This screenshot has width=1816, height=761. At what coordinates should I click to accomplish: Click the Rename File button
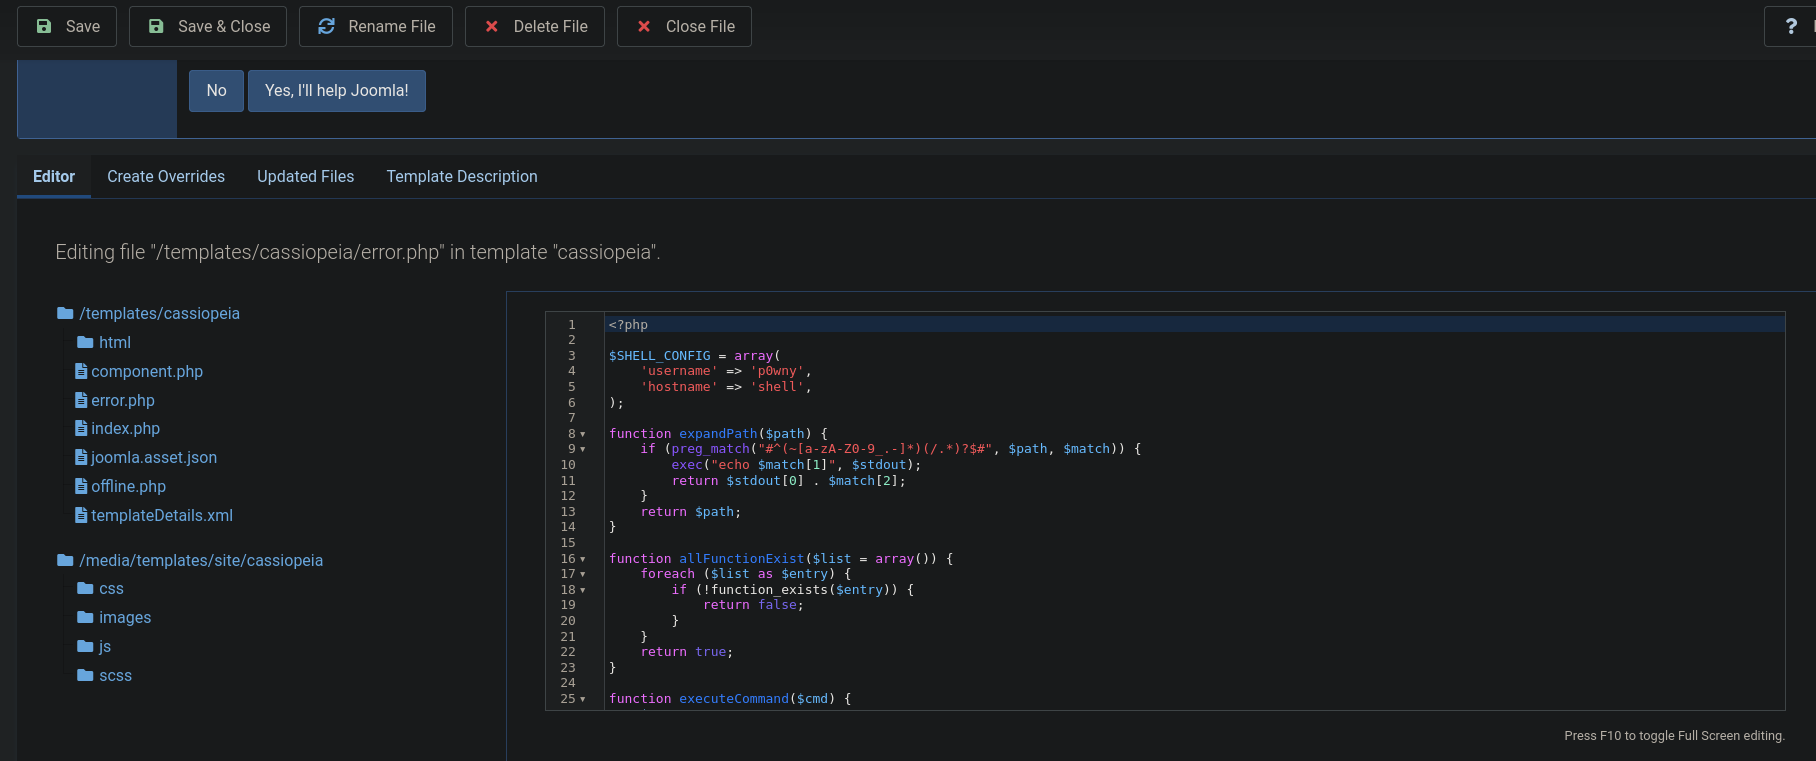[x=376, y=26]
